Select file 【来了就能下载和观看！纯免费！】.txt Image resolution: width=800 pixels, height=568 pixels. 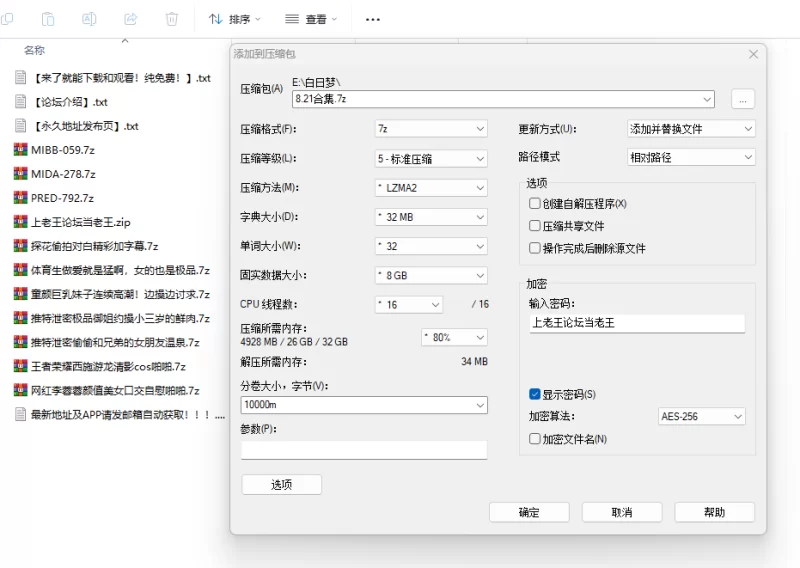pos(121,78)
